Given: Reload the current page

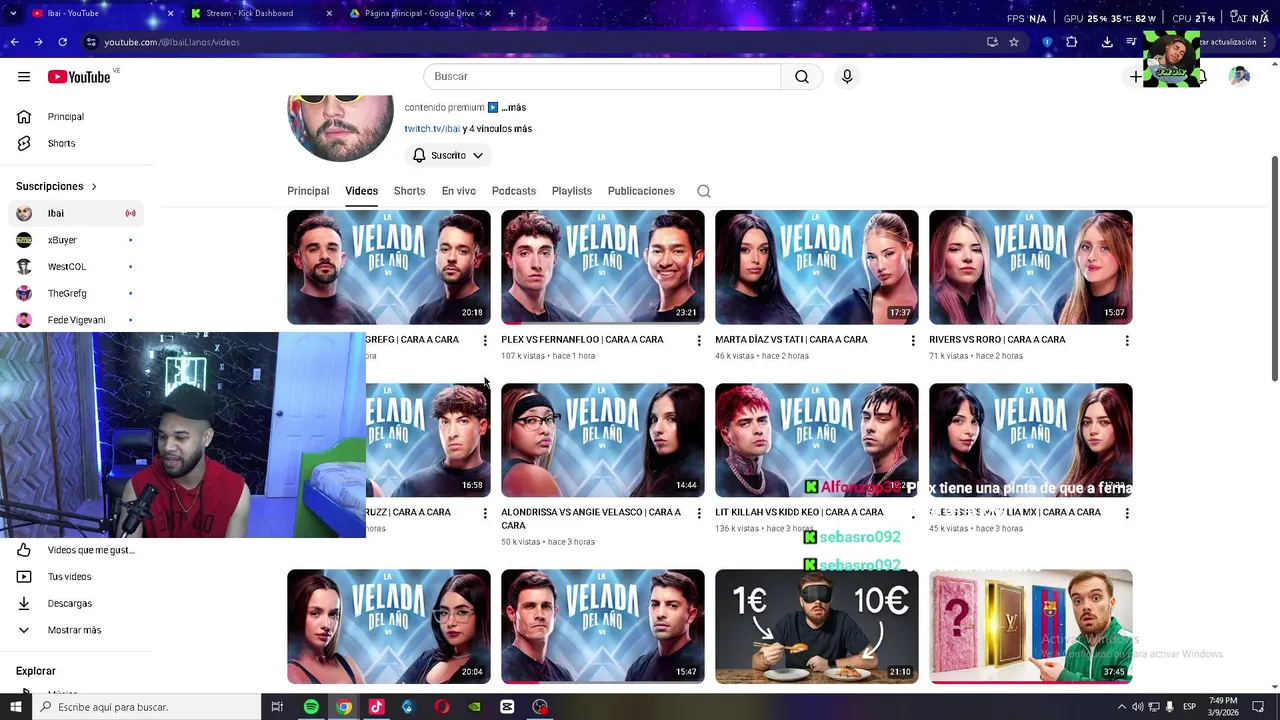Looking at the screenshot, I should [x=62, y=42].
